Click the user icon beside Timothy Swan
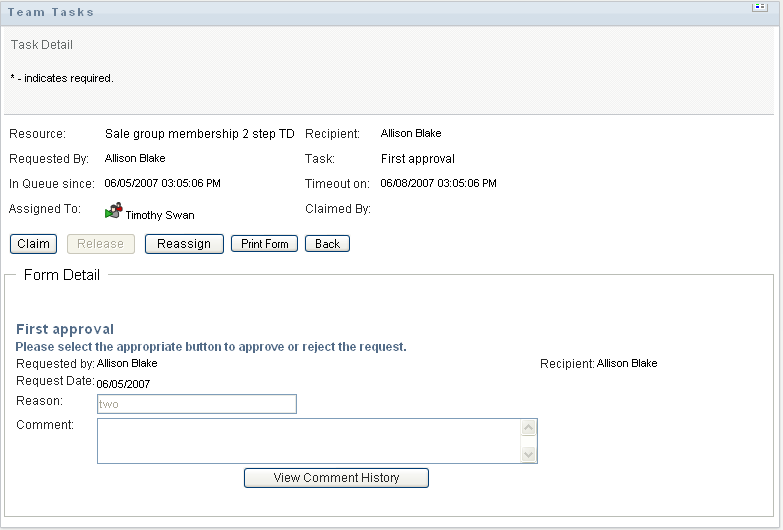 point(113,213)
